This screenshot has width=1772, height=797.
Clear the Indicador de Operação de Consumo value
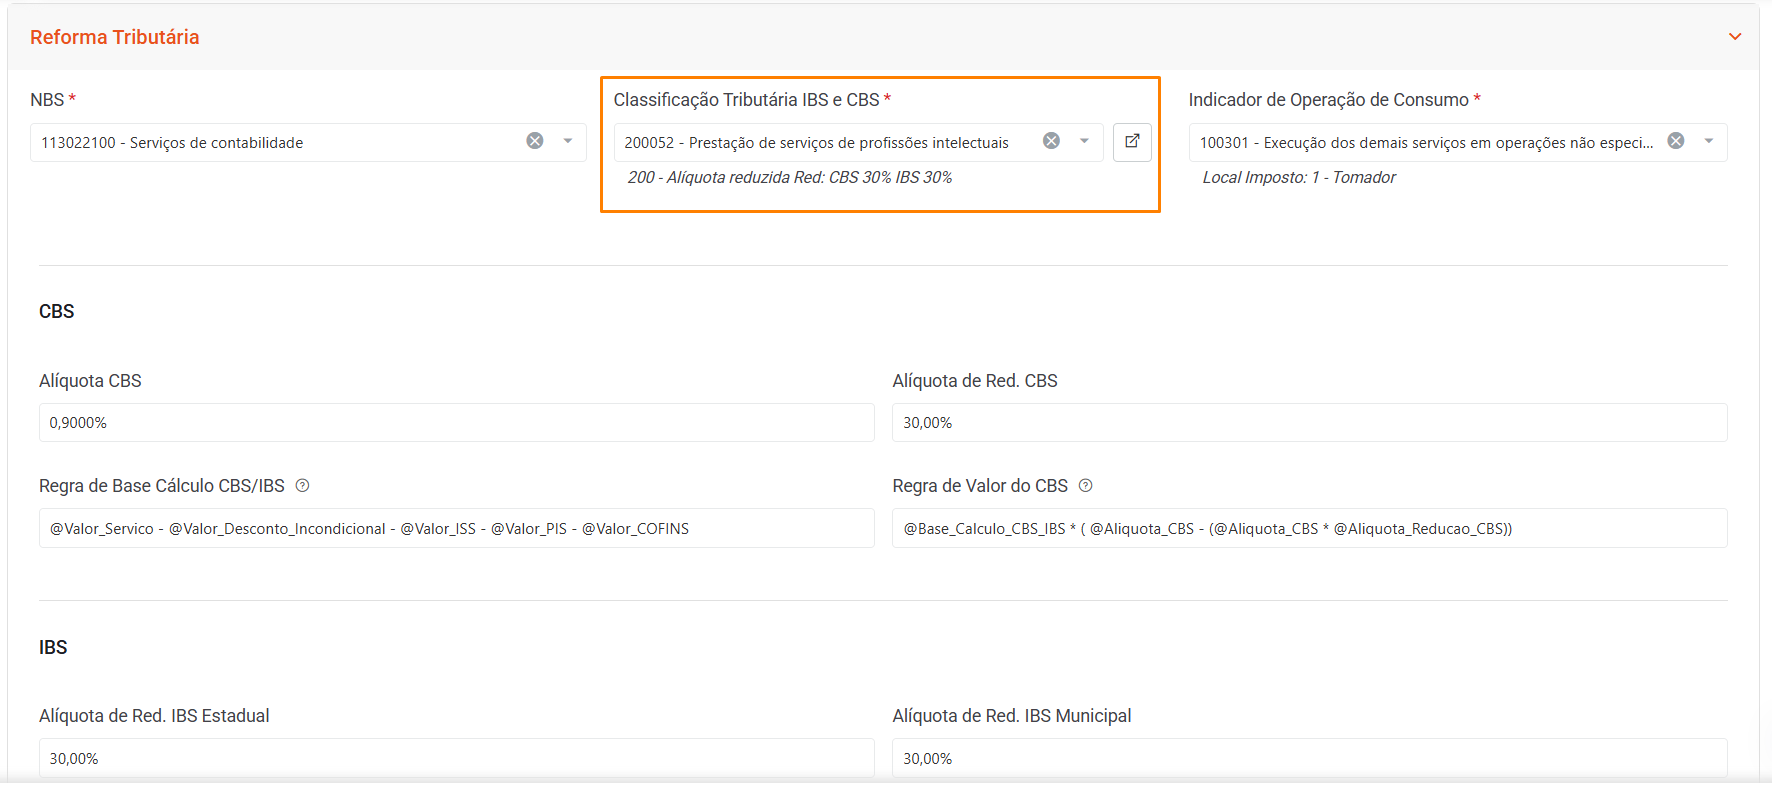pyautogui.click(x=1676, y=141)
